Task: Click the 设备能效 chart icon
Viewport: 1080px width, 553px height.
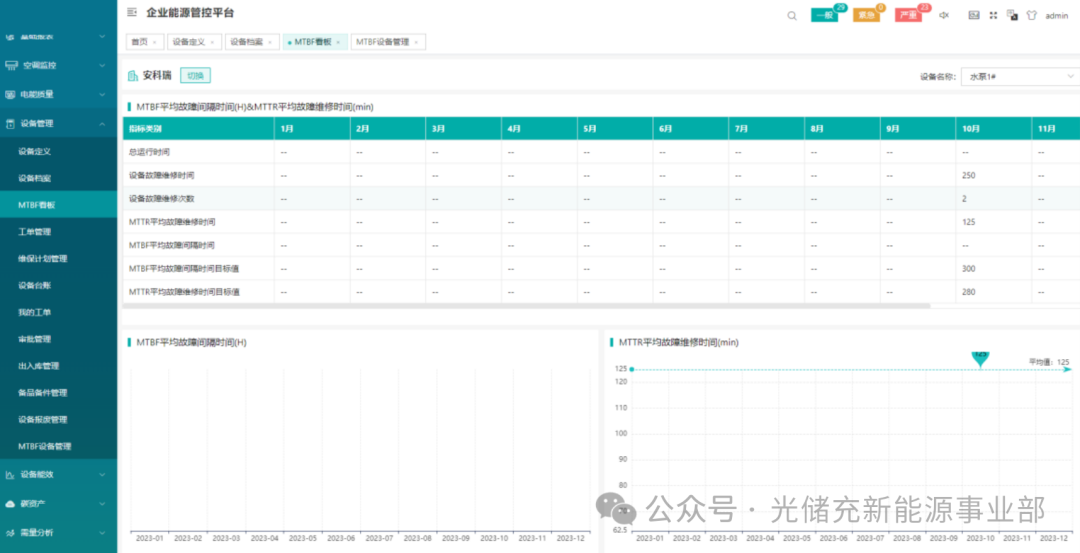Action: point(10,474)
